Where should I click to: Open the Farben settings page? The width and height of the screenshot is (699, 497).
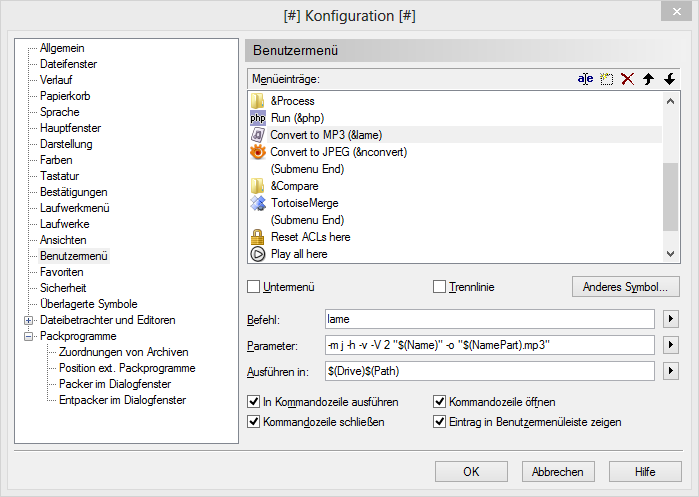(56, 160)
